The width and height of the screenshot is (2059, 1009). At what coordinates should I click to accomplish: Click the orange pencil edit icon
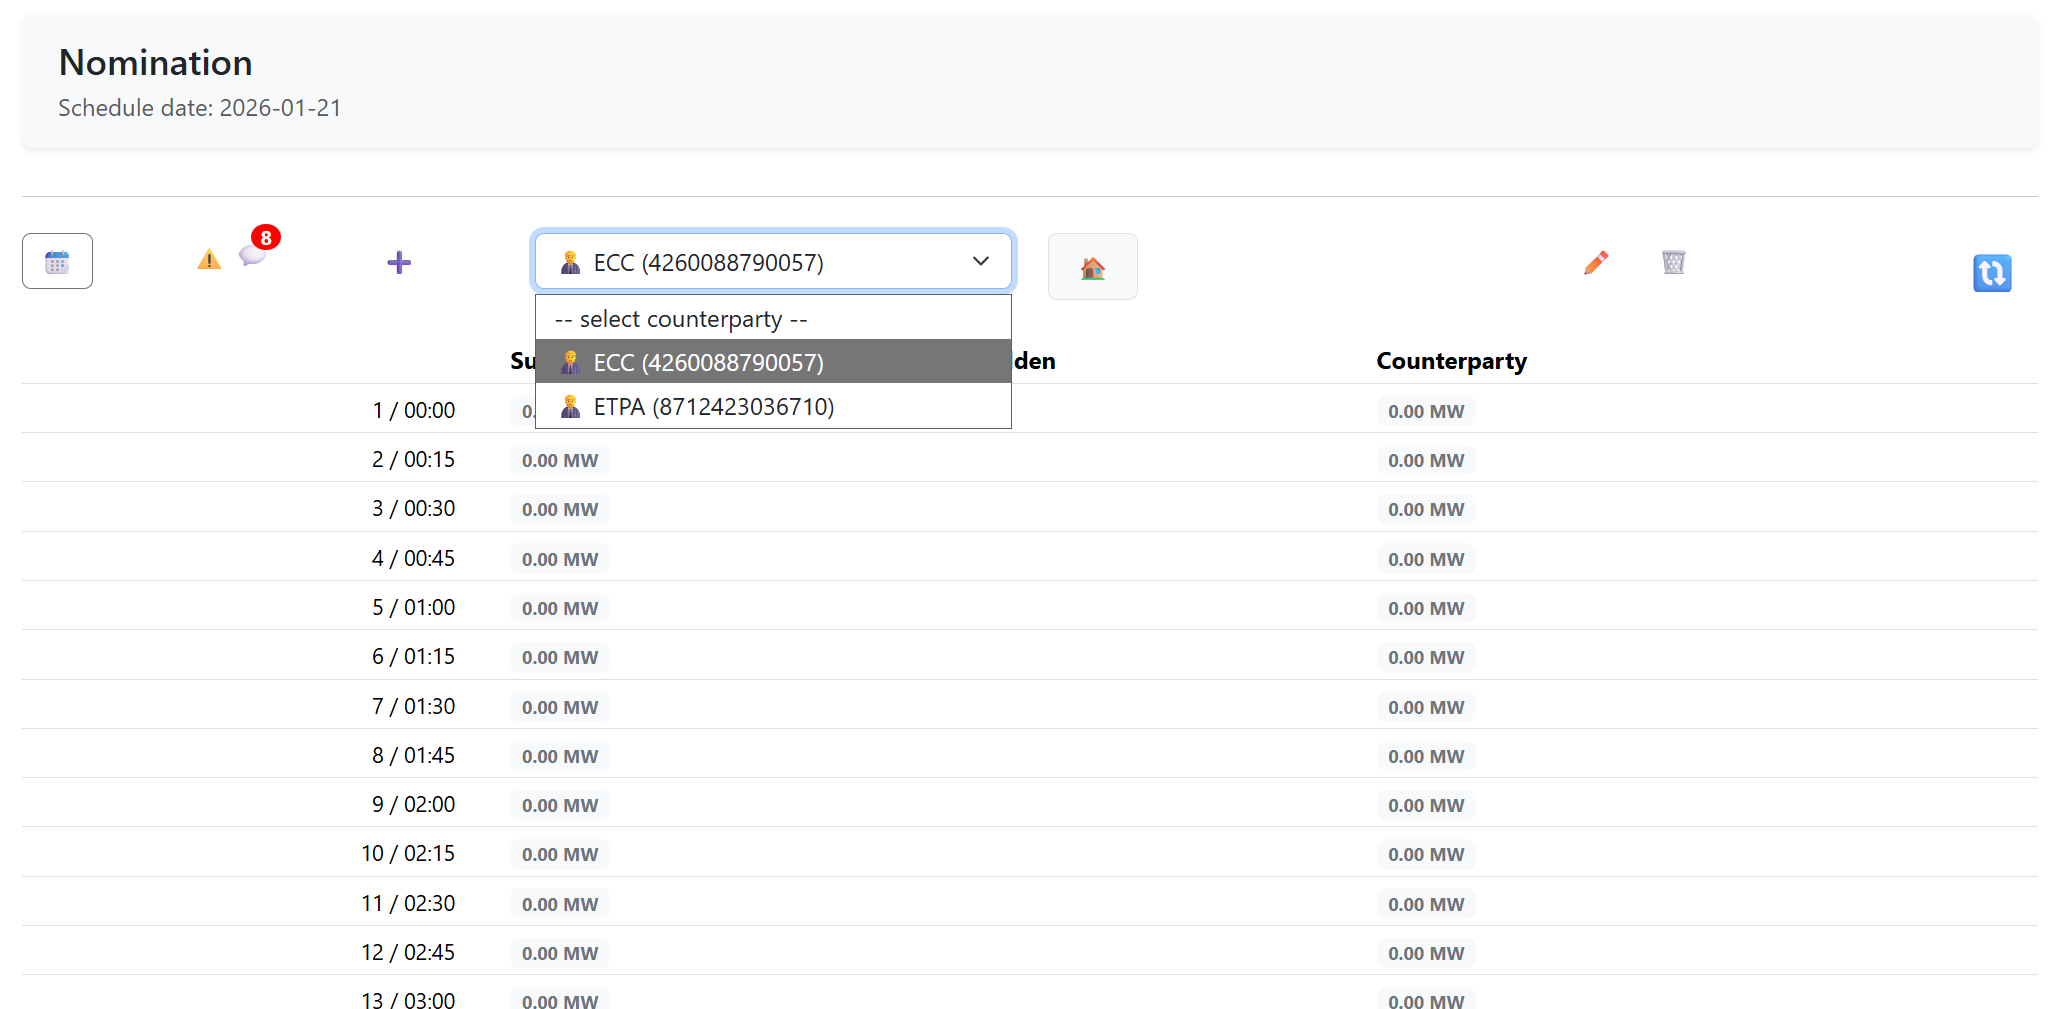pos(1596,262)
